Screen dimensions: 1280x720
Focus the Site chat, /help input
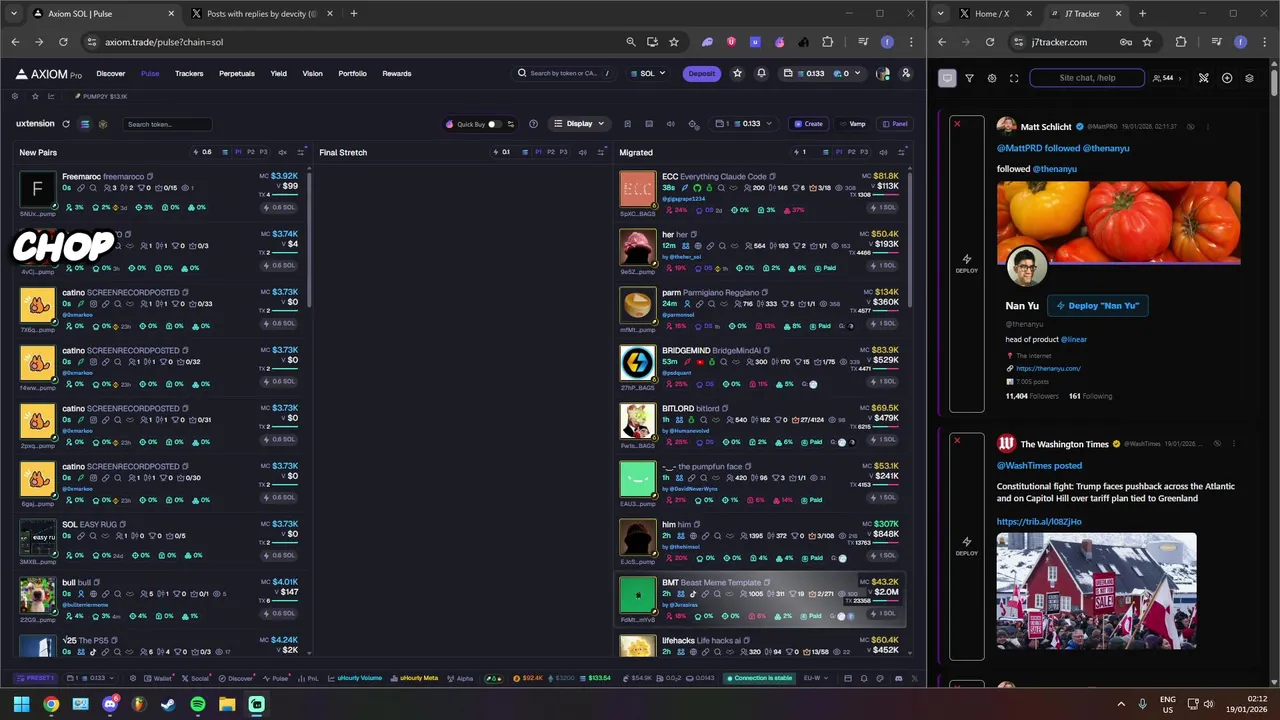pos(1087,78)
